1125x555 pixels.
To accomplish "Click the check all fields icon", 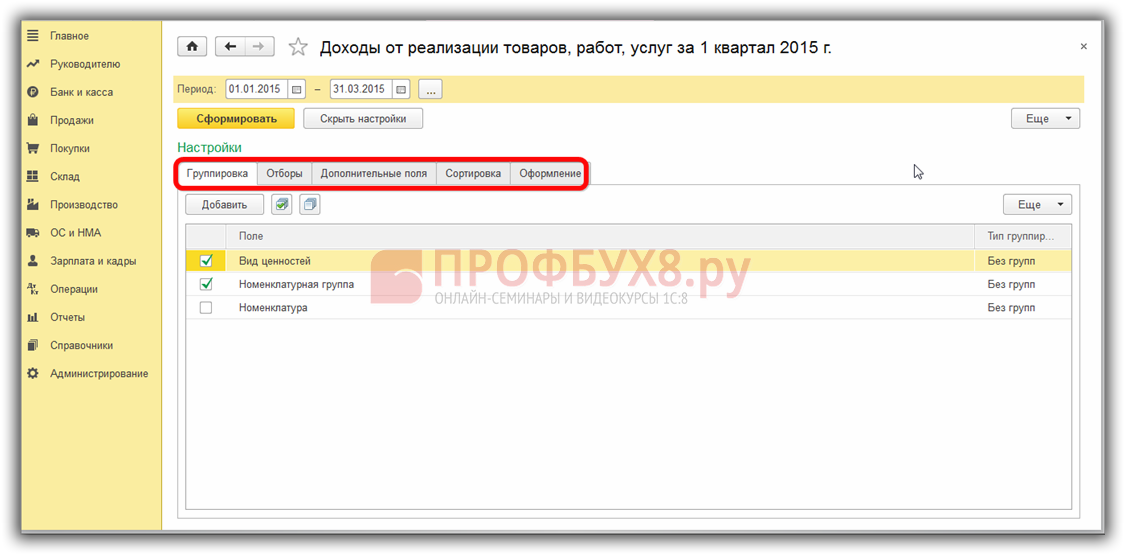I will [282, 205].
